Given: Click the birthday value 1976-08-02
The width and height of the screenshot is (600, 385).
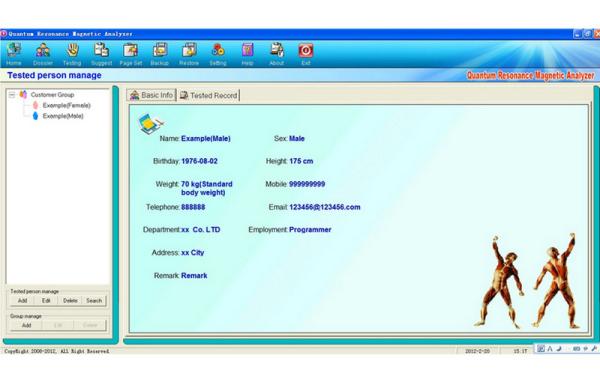Looking at the screenshot, I should click(199, 161).
